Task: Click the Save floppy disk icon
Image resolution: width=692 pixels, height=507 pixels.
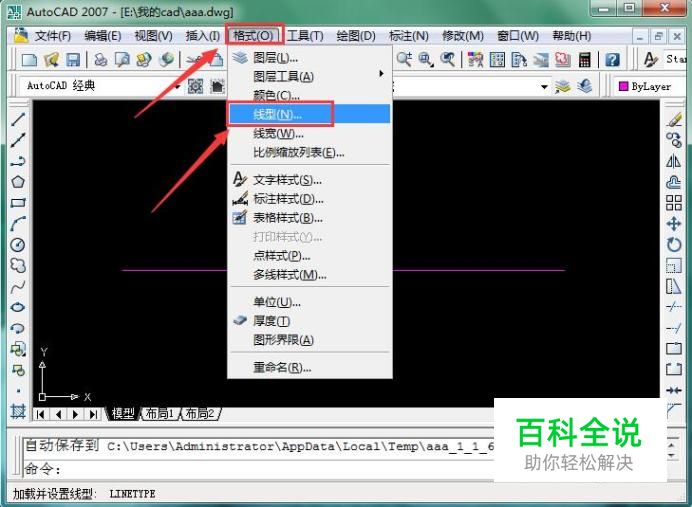Action: [x=73, y=60]
